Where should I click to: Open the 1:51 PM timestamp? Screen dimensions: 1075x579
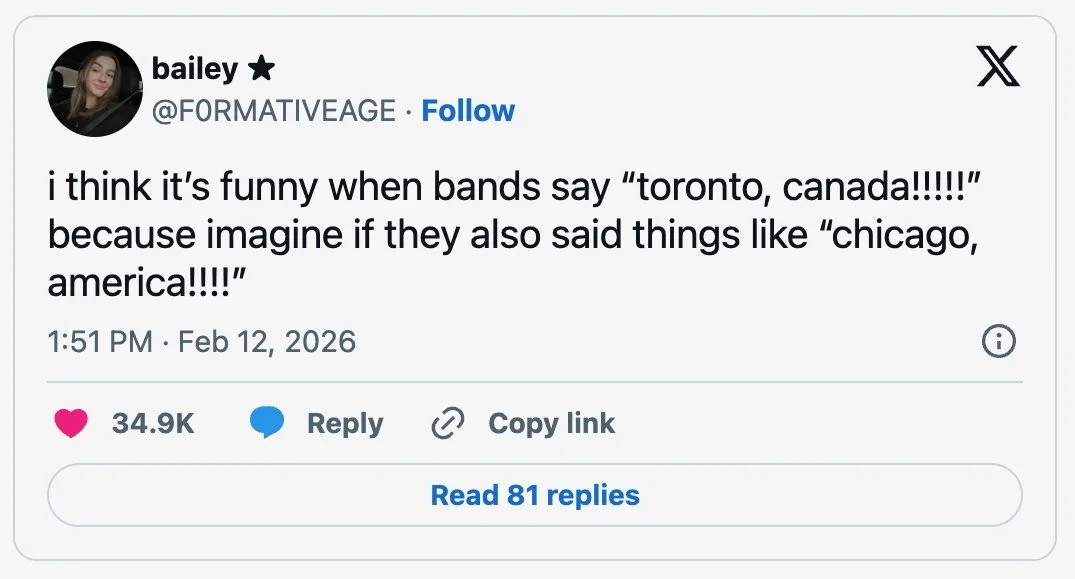coord(100,341)
